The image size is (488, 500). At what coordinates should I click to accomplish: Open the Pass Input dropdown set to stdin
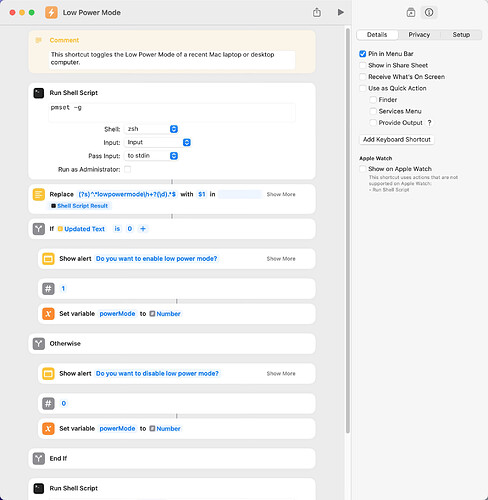tap(151, 156)
